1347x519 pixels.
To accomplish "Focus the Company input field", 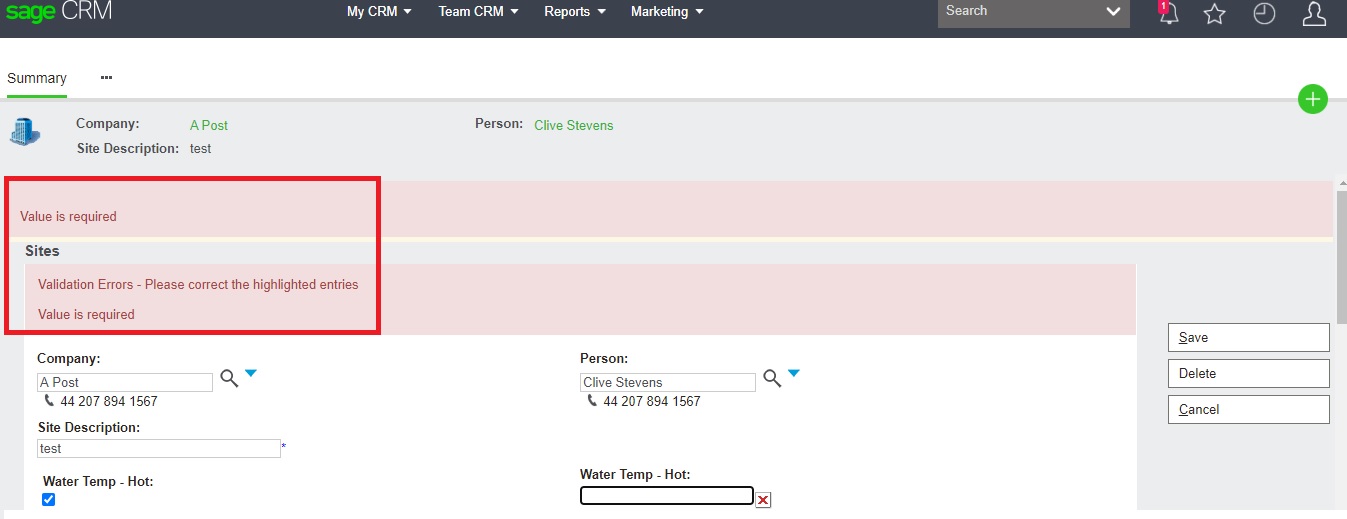I will 125,382.
